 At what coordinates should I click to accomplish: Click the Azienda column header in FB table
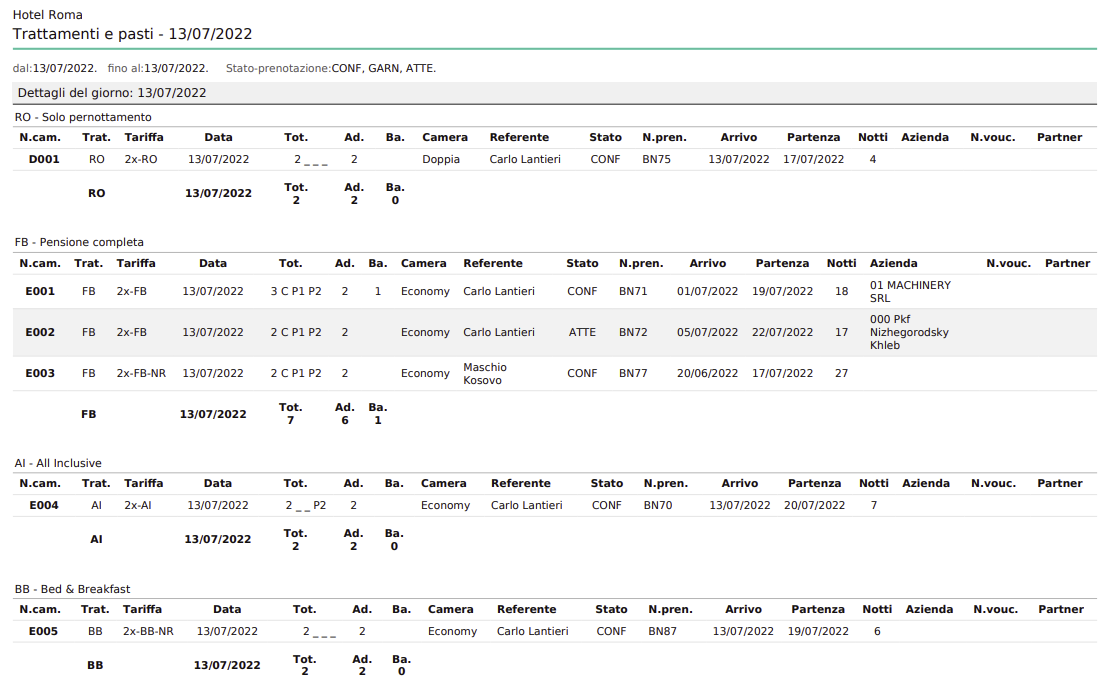pyautogui.click(x=894, y=263)
